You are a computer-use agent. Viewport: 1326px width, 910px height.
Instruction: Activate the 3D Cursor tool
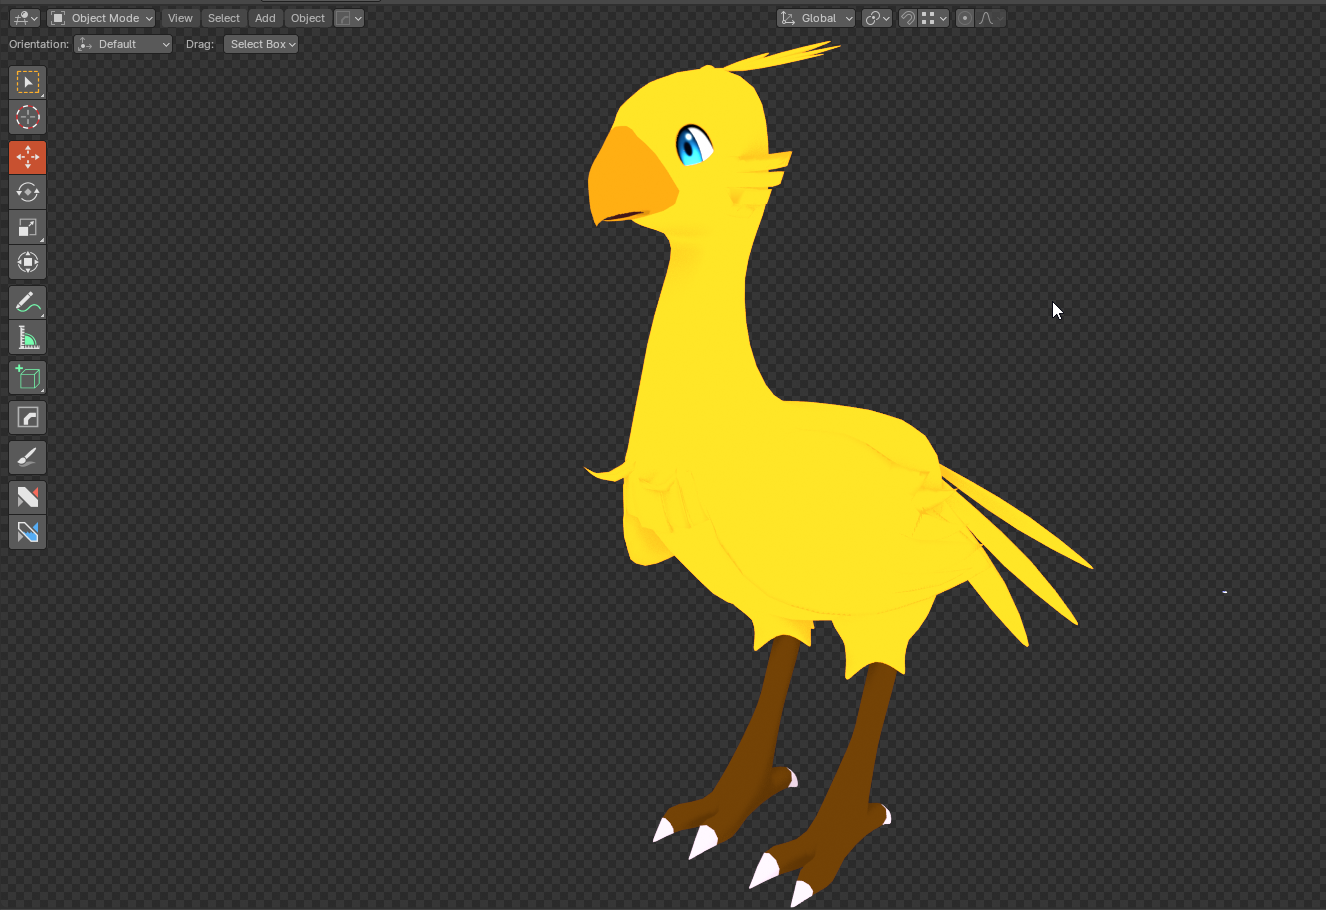pyautogui.click(x=28, y=117)
